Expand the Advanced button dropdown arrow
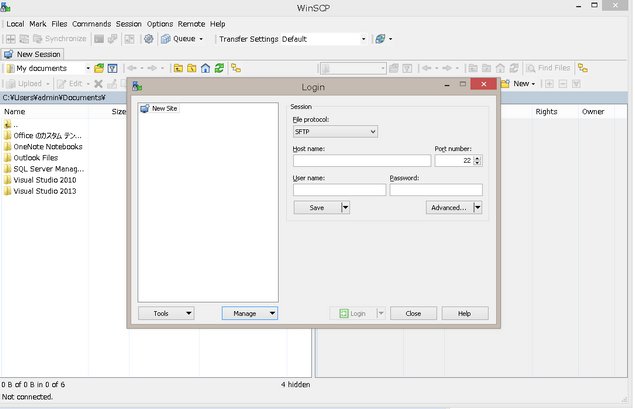The image size is (635, 409). click(477, 208)
